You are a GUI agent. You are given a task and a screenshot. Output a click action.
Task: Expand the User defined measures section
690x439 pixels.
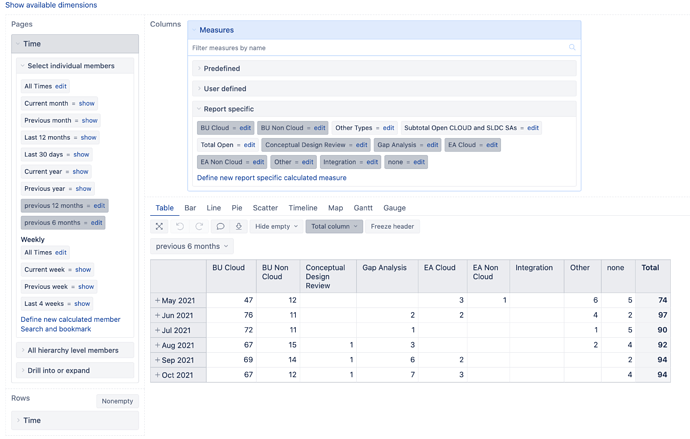384,88
